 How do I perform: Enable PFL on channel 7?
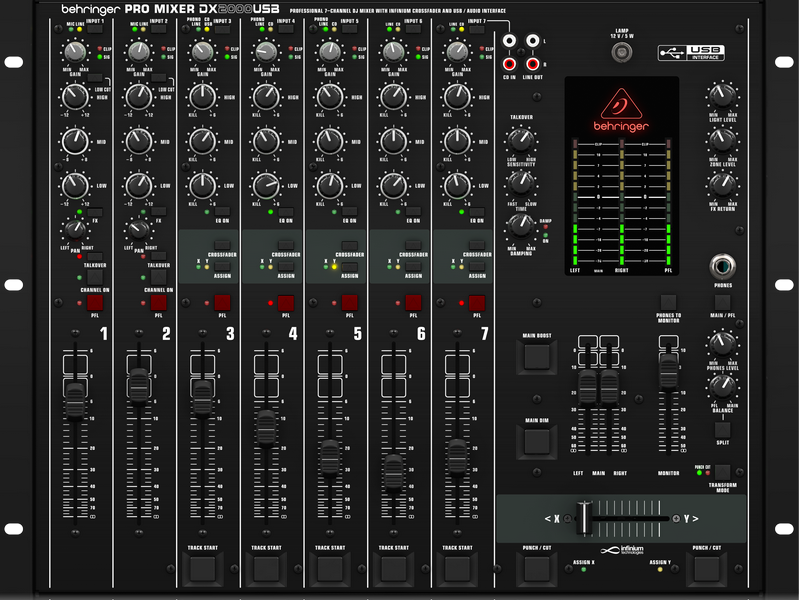(477, 303)
